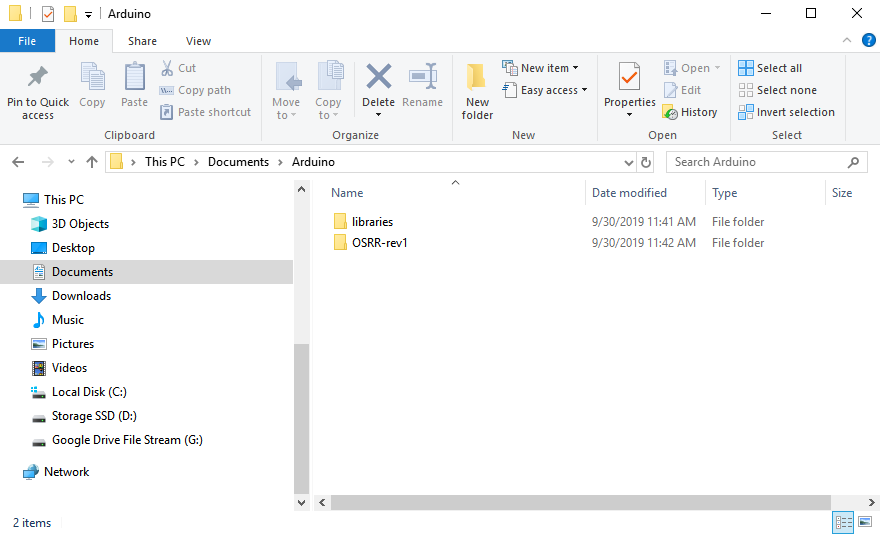Screen dimensions: 880x534
Task: Open Easy access dropdown
Action: (544, 90)
